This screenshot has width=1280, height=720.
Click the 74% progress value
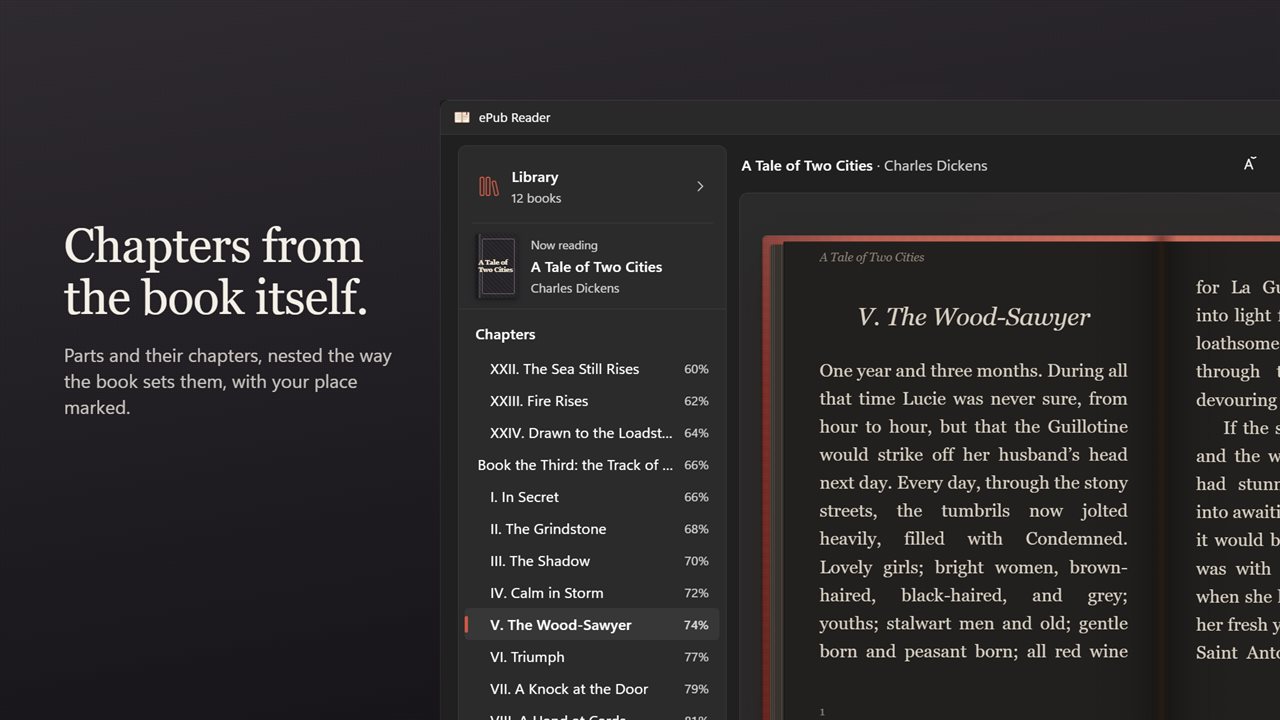[x=696, y=625]
